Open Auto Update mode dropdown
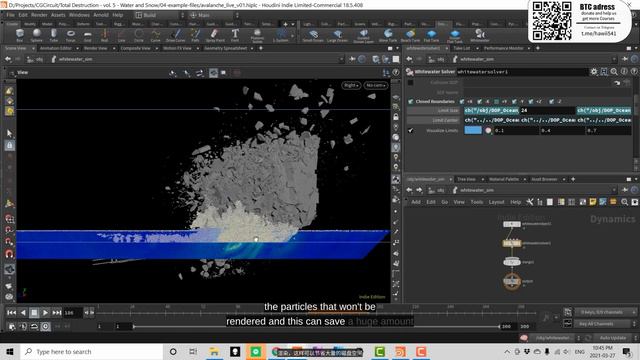Viewport: 640px width, 360px height. (x=616, y=338)
